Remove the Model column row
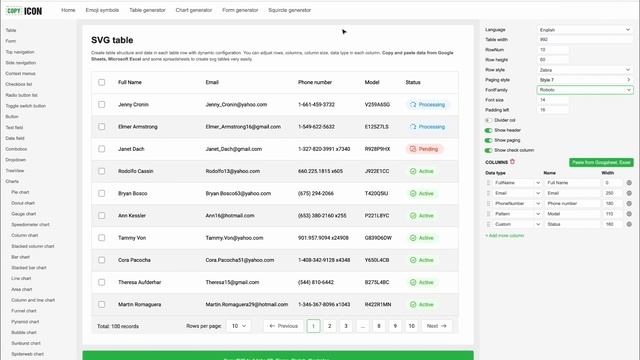The width and height of the screenshot is (640, 360). click(x=629, y=214)
